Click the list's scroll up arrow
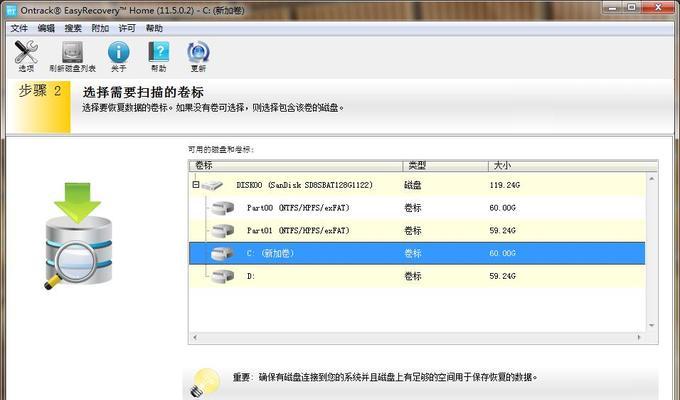The width and height of the screenshot is (680, 400). coord(651,179)
